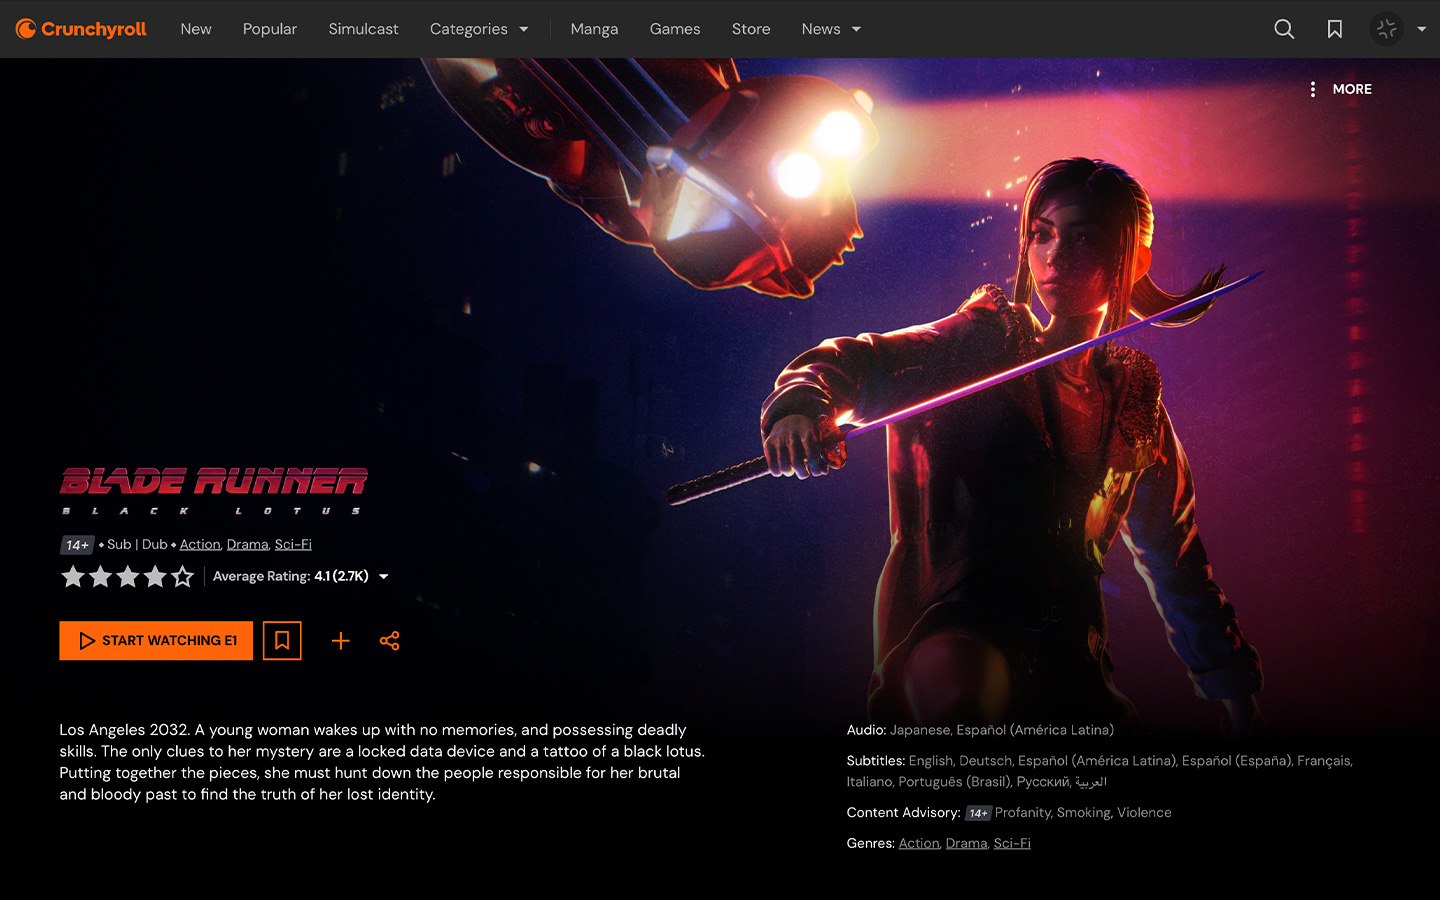The height and width of the screenshot is (900, 1440).
Task: Click the Audio languages line
Action: 980,730
